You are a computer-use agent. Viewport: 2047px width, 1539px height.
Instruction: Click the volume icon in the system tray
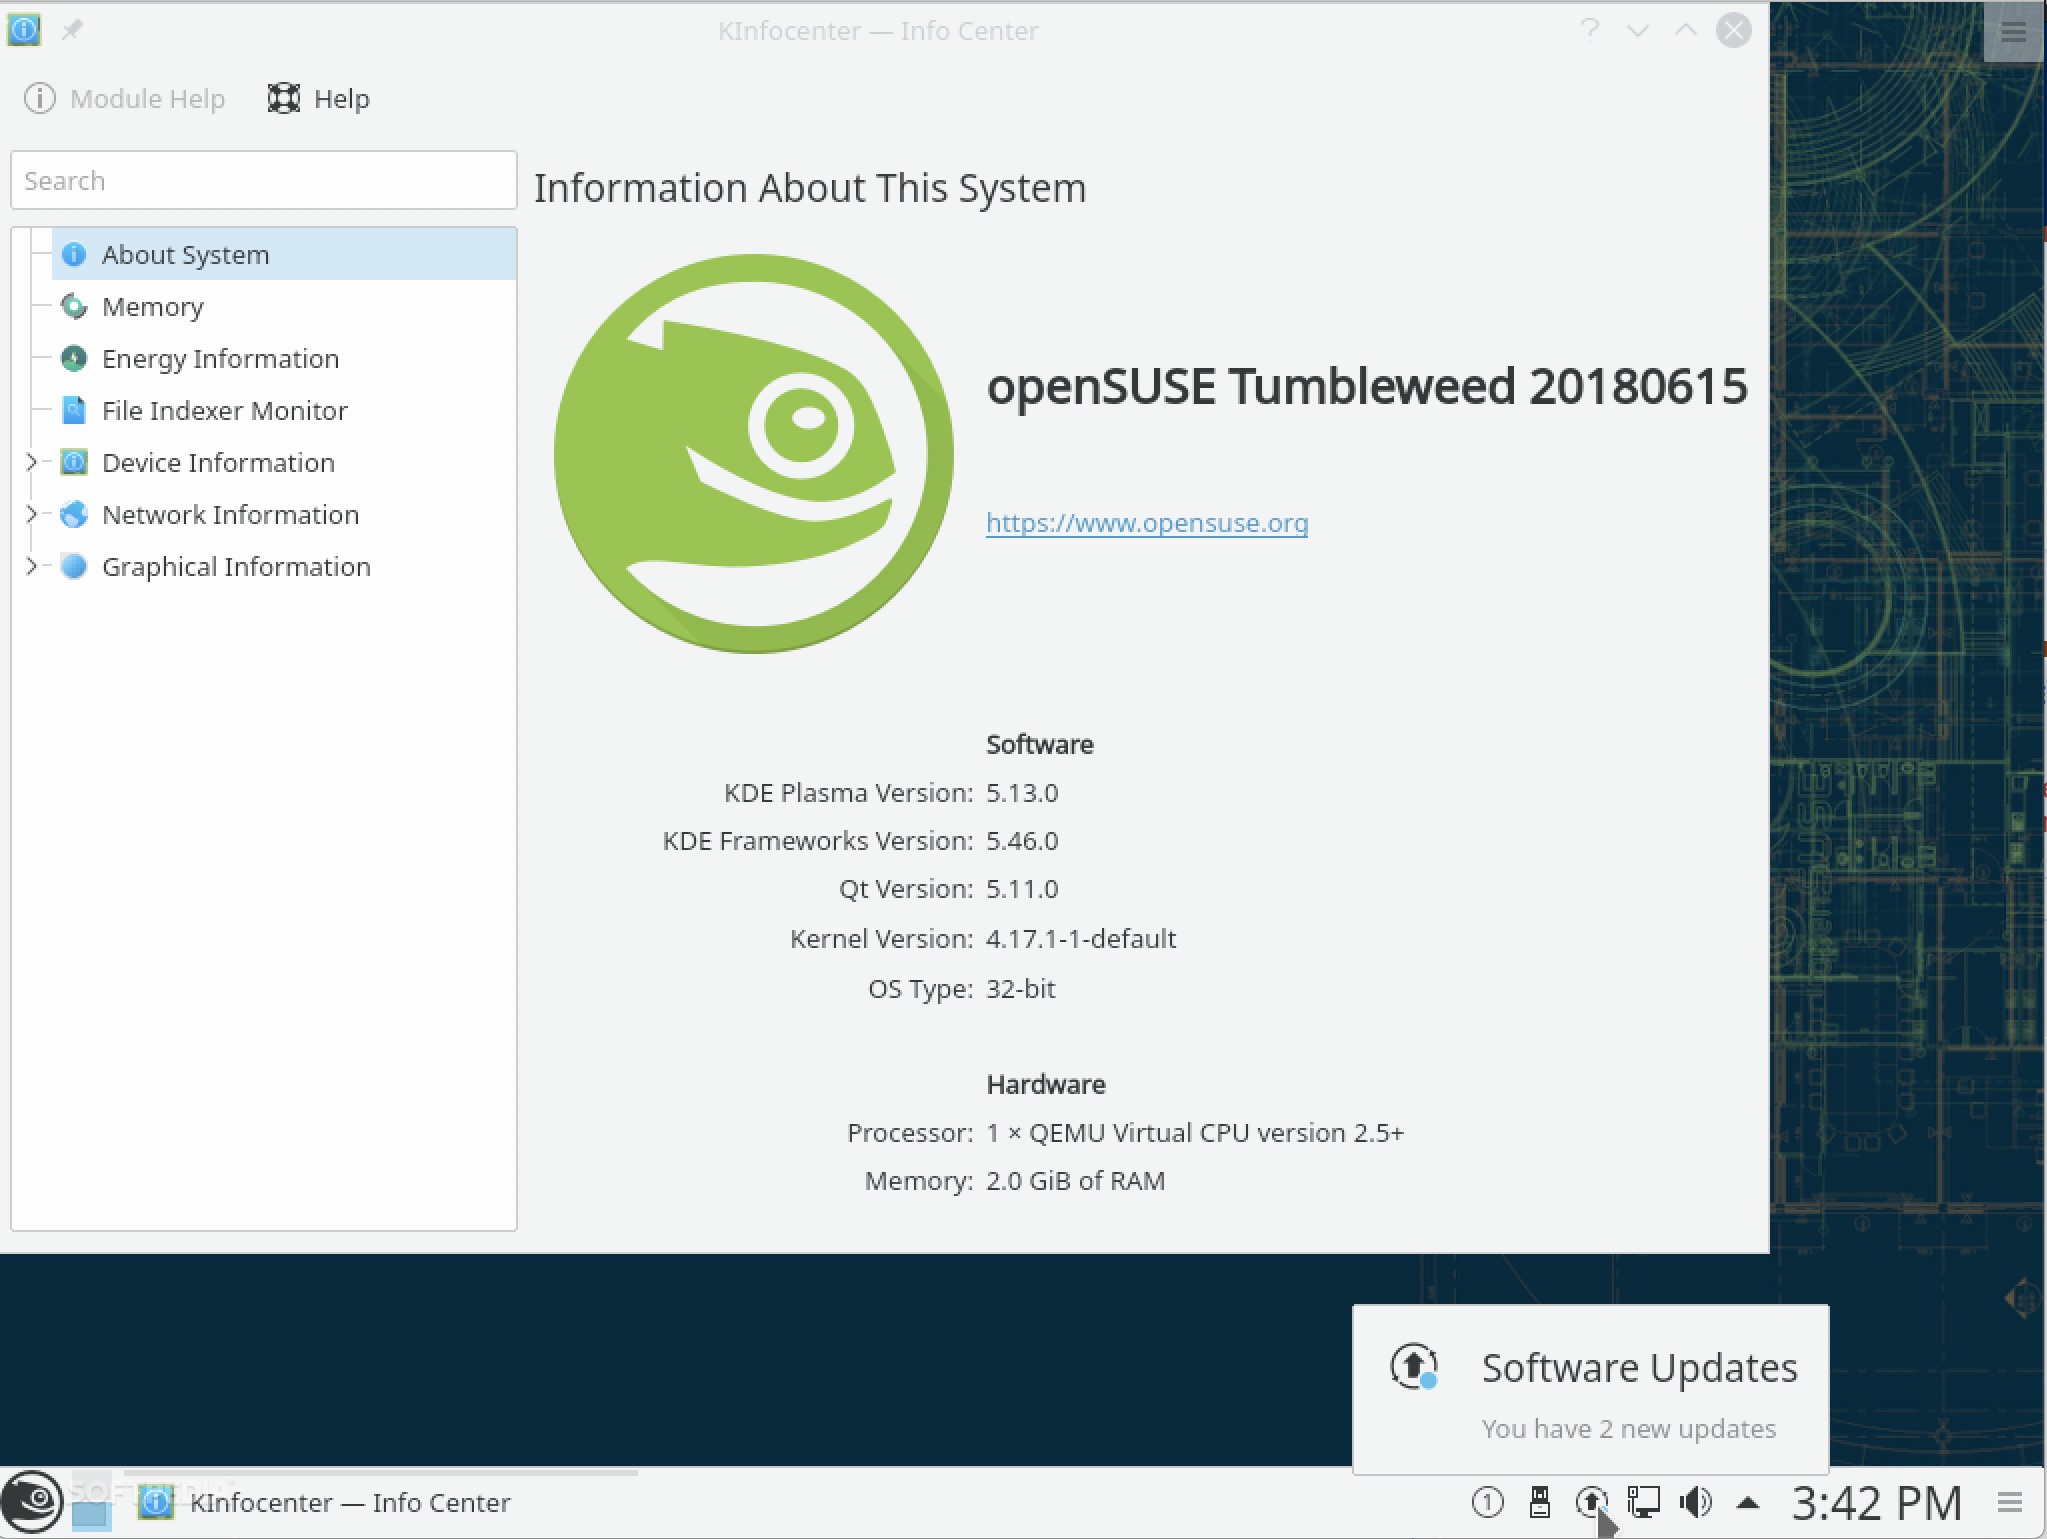pos(1695,1500)
